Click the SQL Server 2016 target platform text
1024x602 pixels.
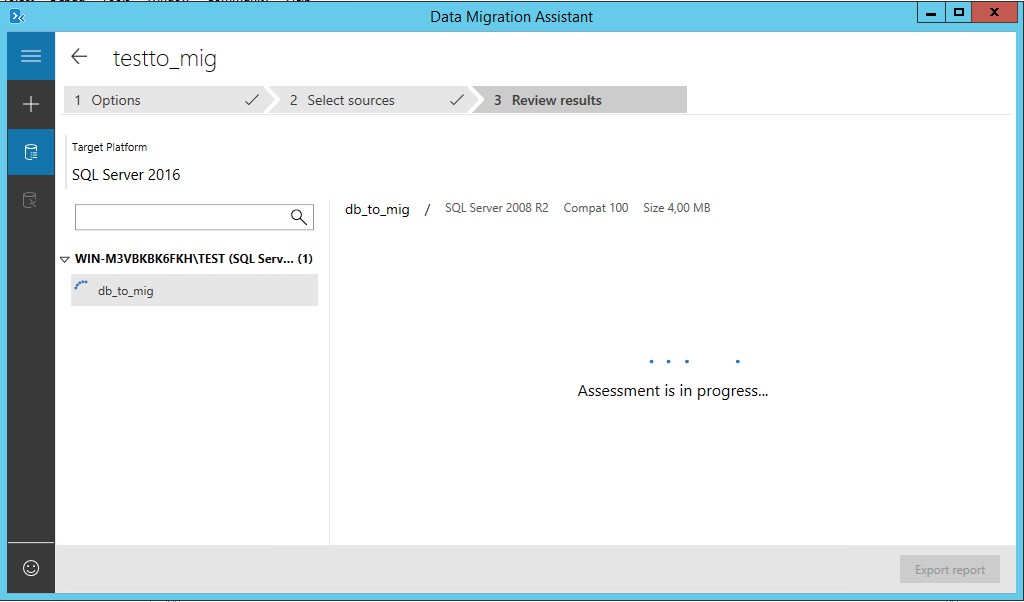pos(126,175)
